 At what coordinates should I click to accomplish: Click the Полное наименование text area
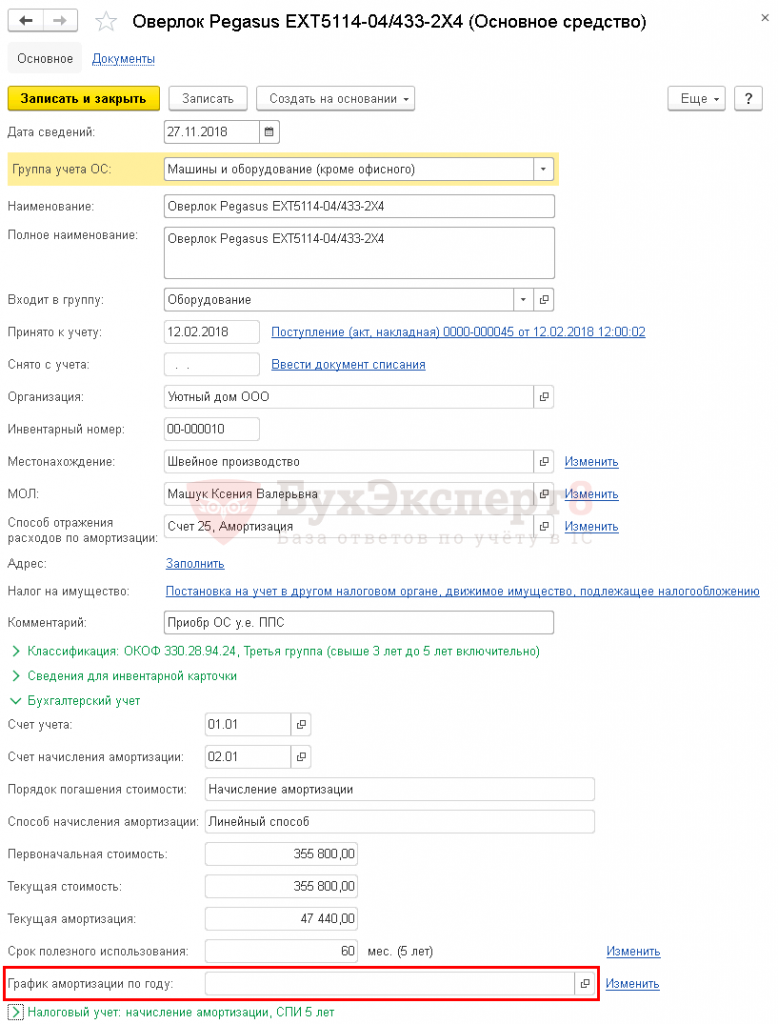point(359,253)
